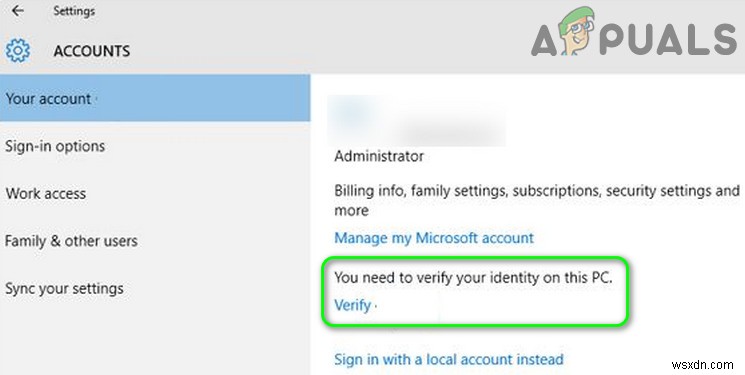Click the Settings window title
This screenshot has width=745, height=375.
[74, 11]
